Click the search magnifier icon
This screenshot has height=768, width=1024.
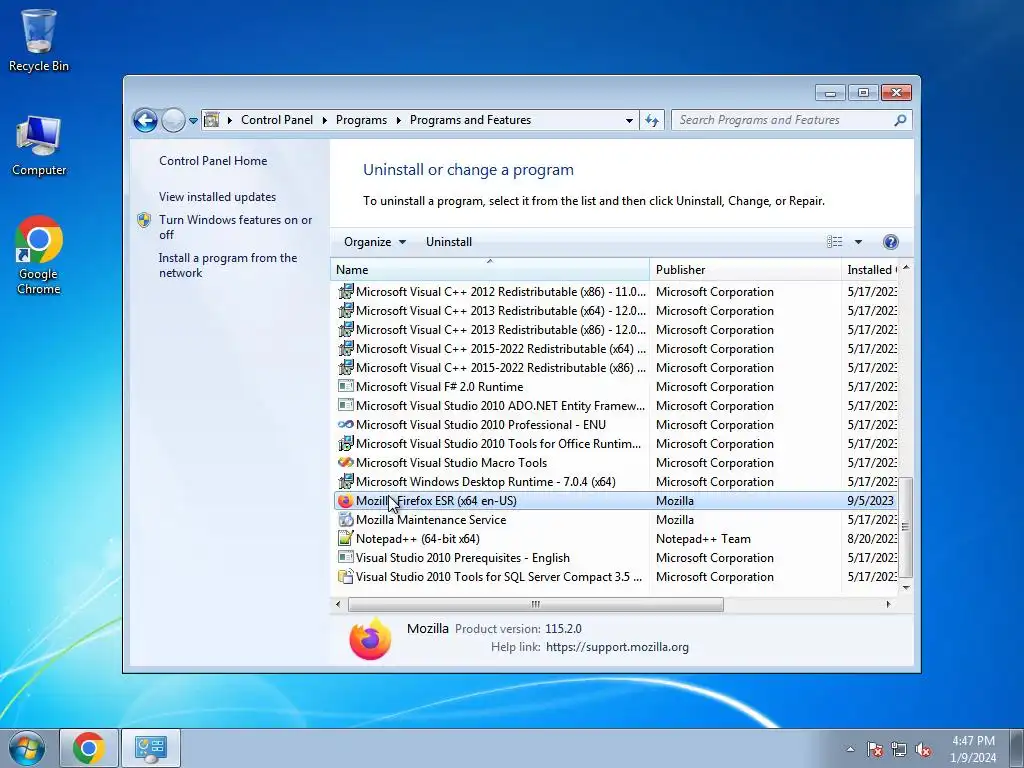(900, 120)
